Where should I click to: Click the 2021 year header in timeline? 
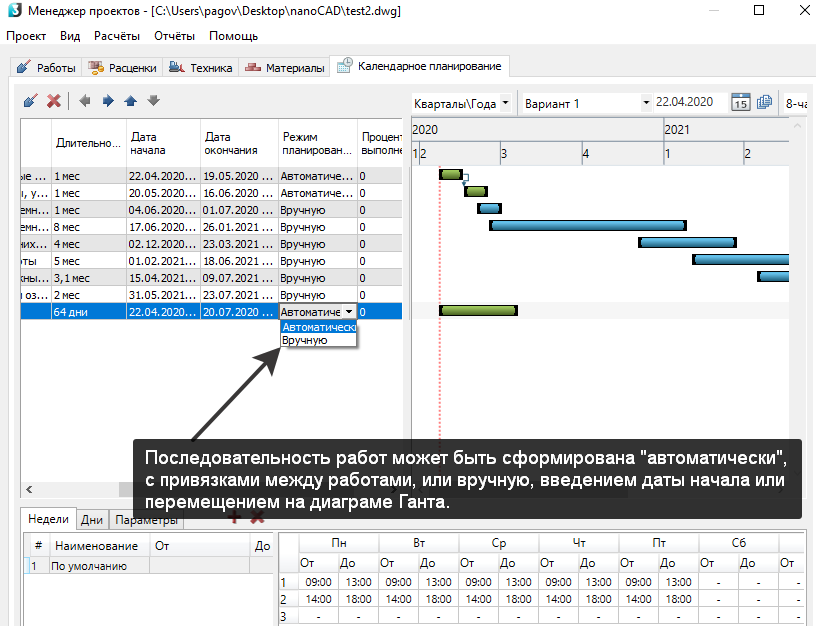[x=726, y=130]
